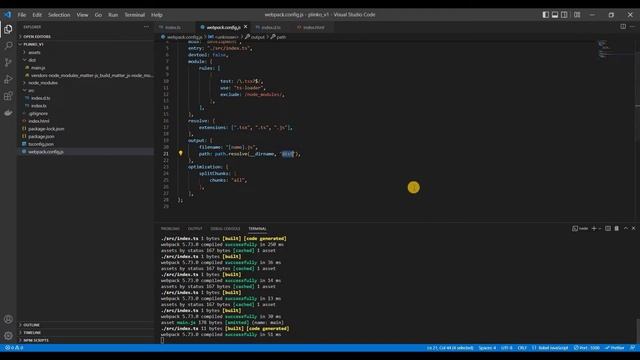
Task: Open the Accounts menu icon
Action: pos(8,319)
